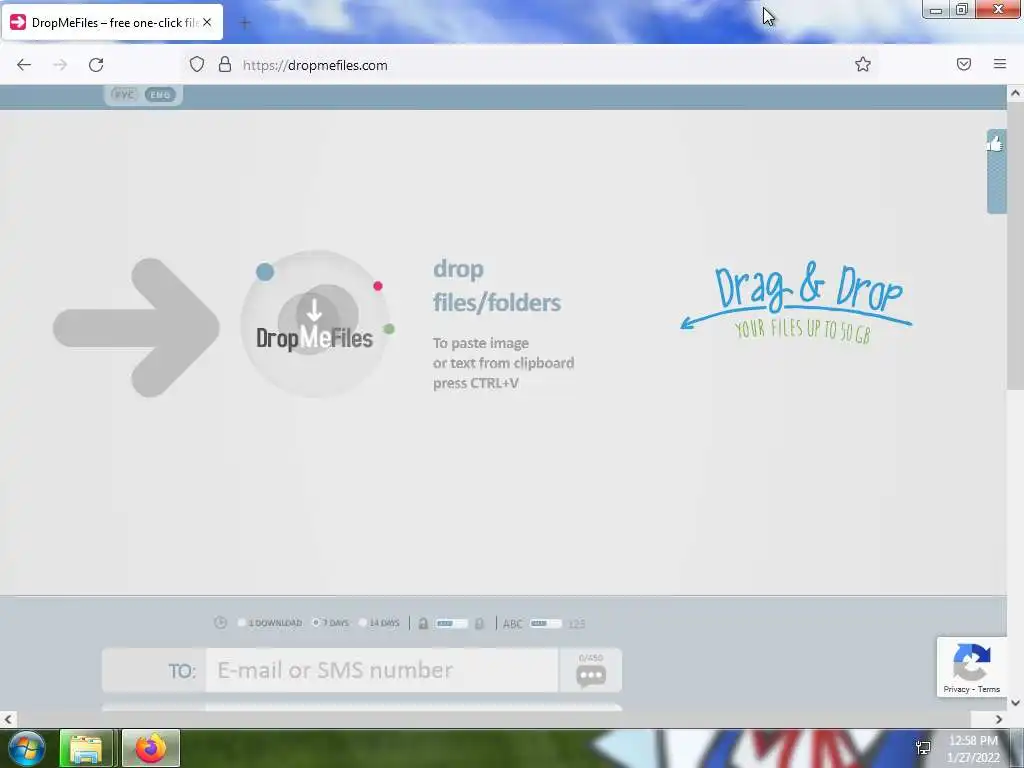
Task: Click the E-mail or SMS number field
Action: click(382, 670)
